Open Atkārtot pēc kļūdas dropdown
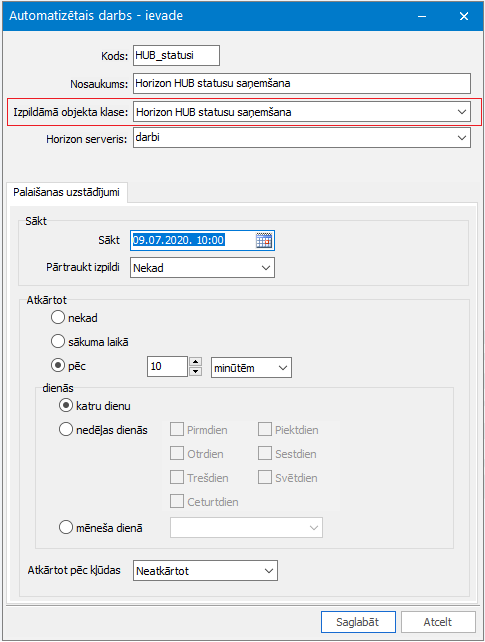The height and width of the screenshot is (642, 485). point(268,571)
